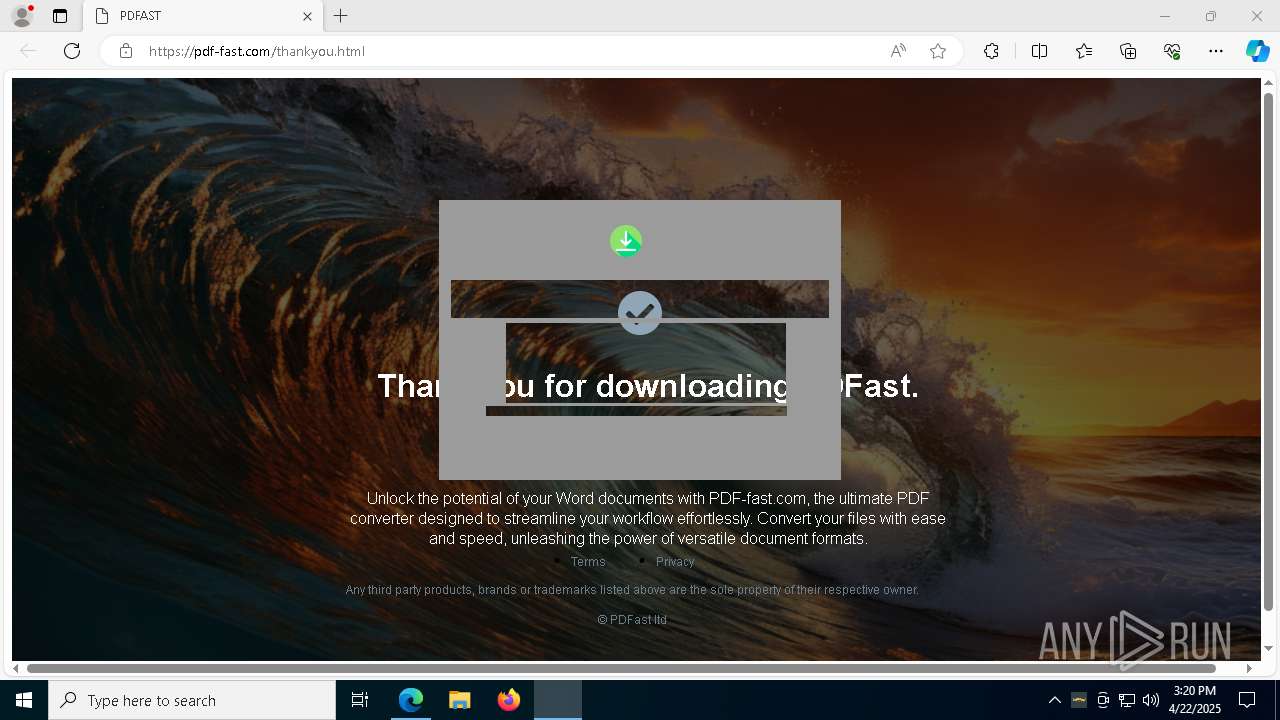
Task: Switch to Microsoft Edge in taskbar
Action: (x=411, y=700)
